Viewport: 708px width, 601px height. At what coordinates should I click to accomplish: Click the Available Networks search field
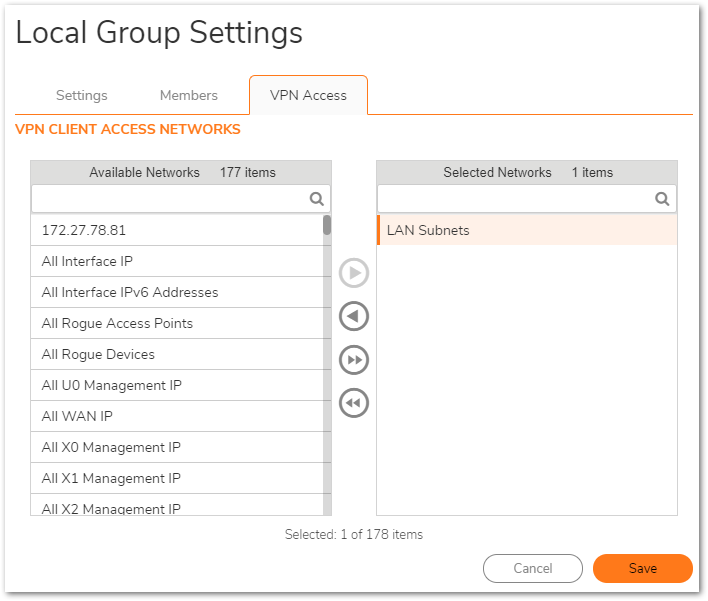(181, 199)
